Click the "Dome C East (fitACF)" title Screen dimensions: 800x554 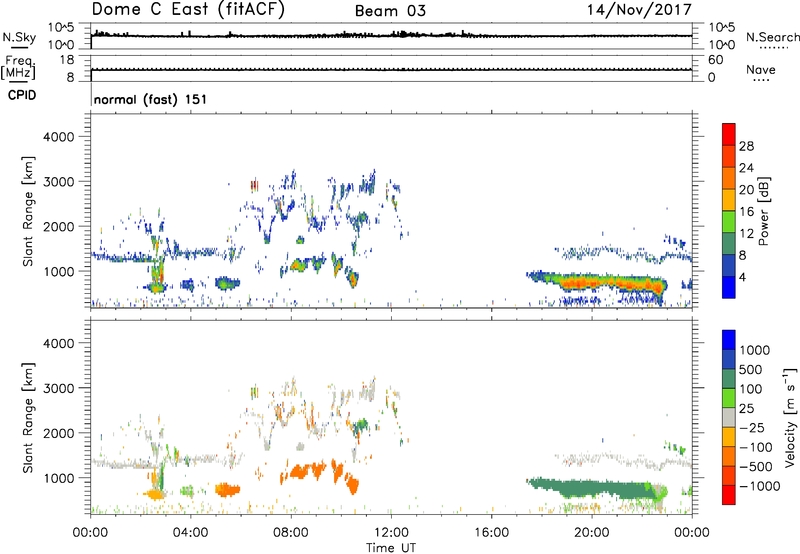click(188, 10)
